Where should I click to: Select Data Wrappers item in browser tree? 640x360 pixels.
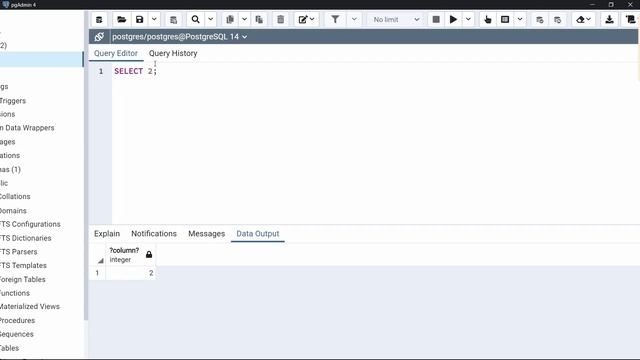click(x=27, y=128)
